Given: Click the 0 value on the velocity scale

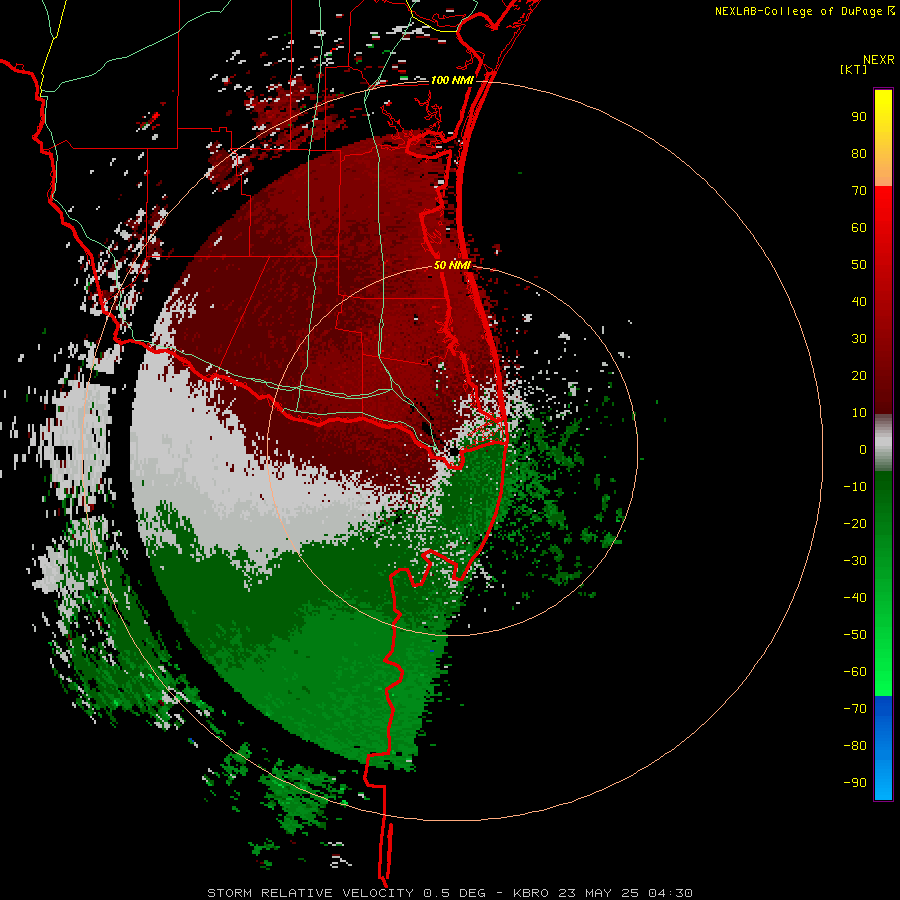Looking at the screenshot, I should point(863,450).
